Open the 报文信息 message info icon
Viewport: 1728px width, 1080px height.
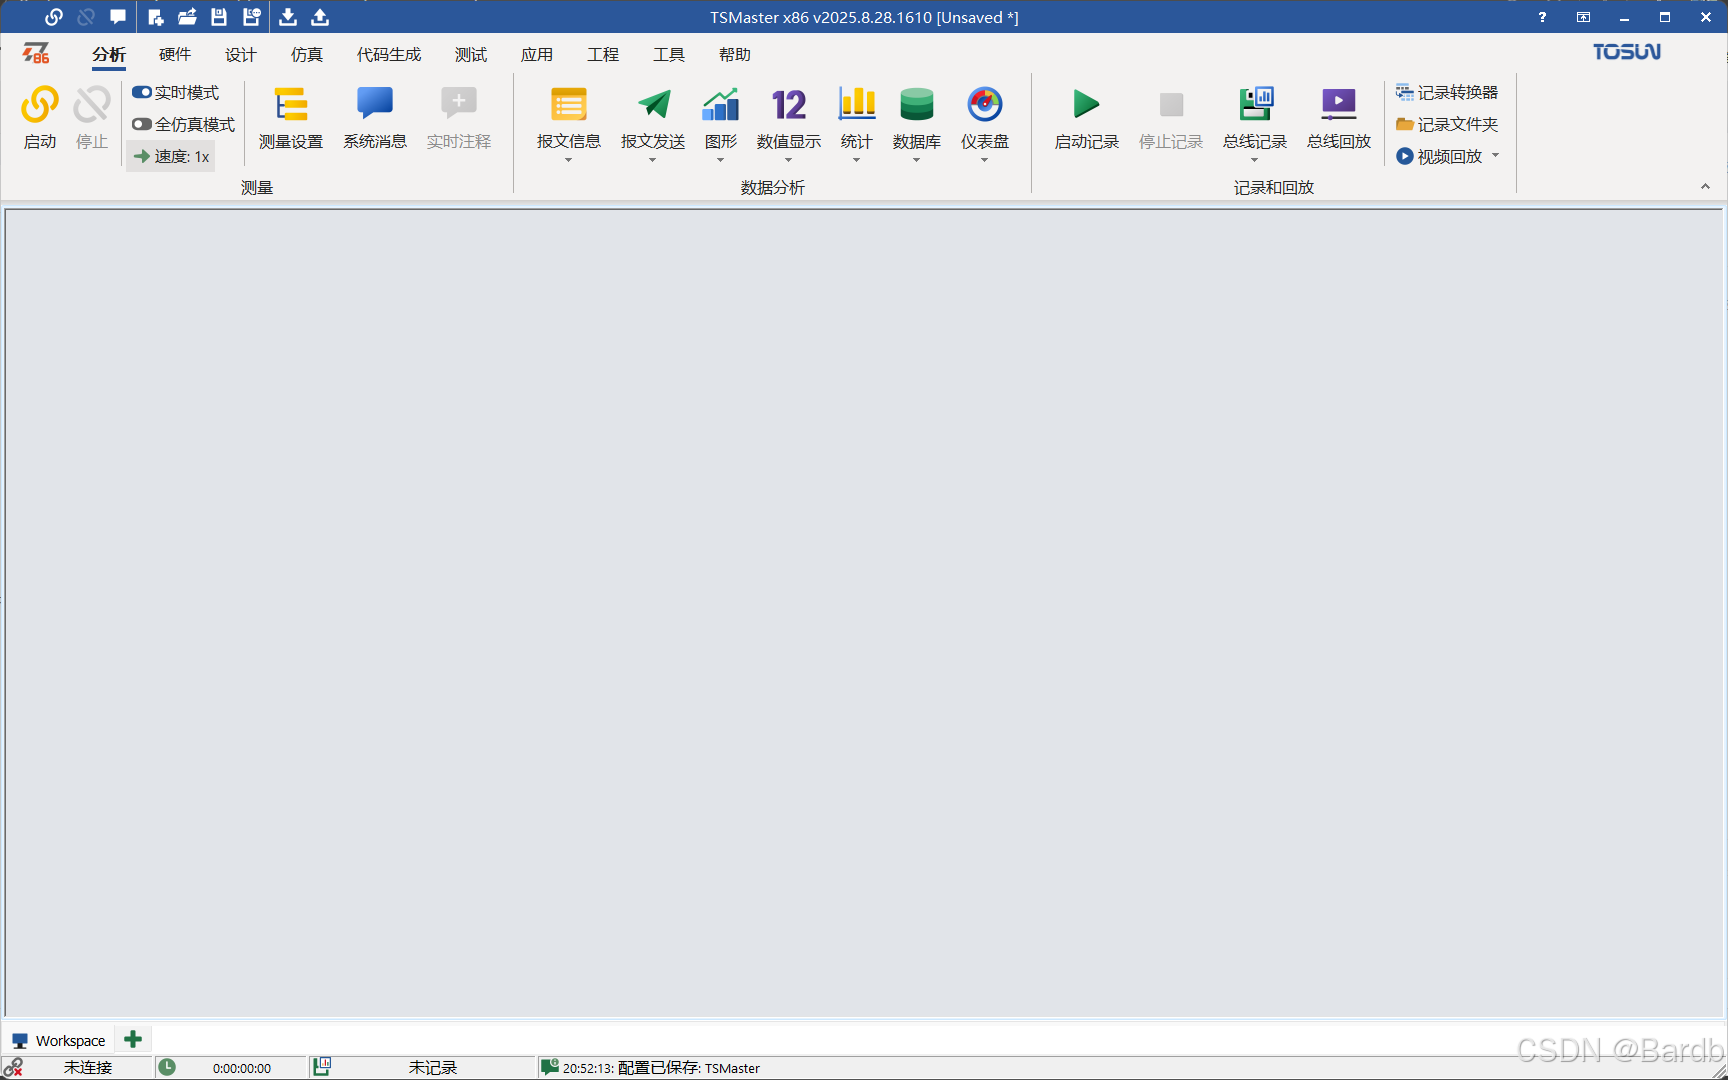click(x=569, y=105)
